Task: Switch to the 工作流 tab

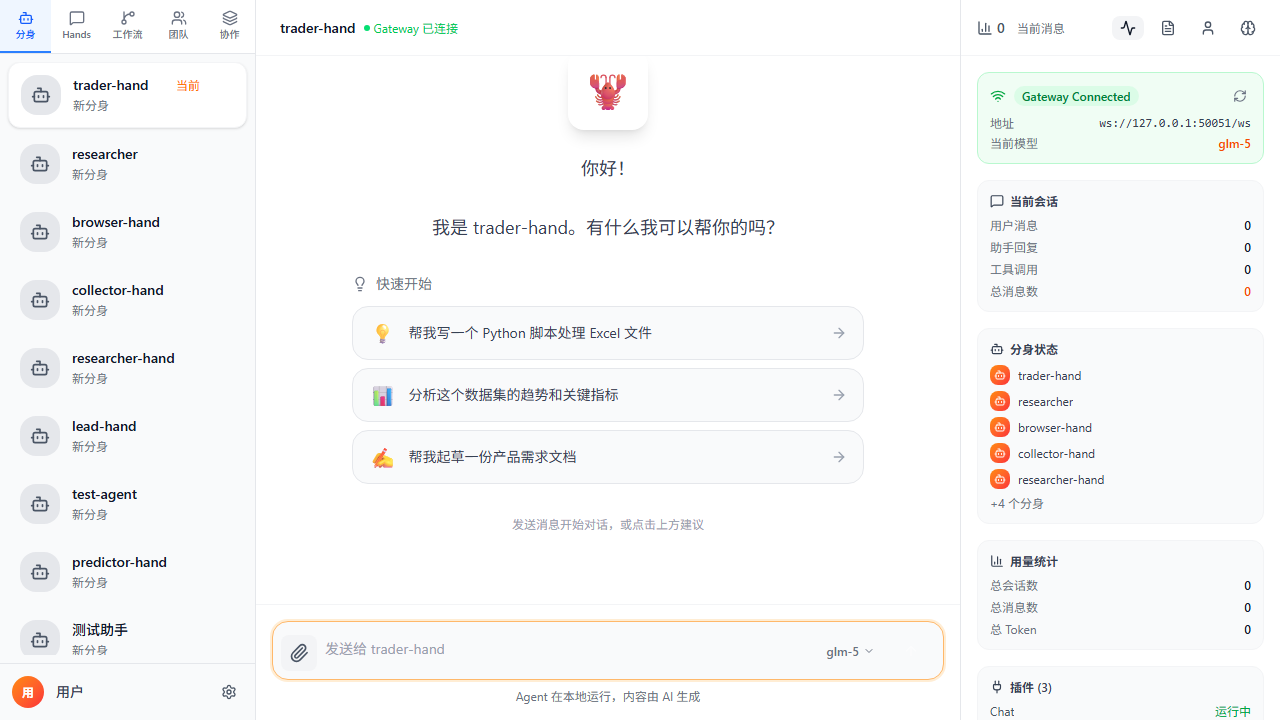Action: [x=128, y=26]
